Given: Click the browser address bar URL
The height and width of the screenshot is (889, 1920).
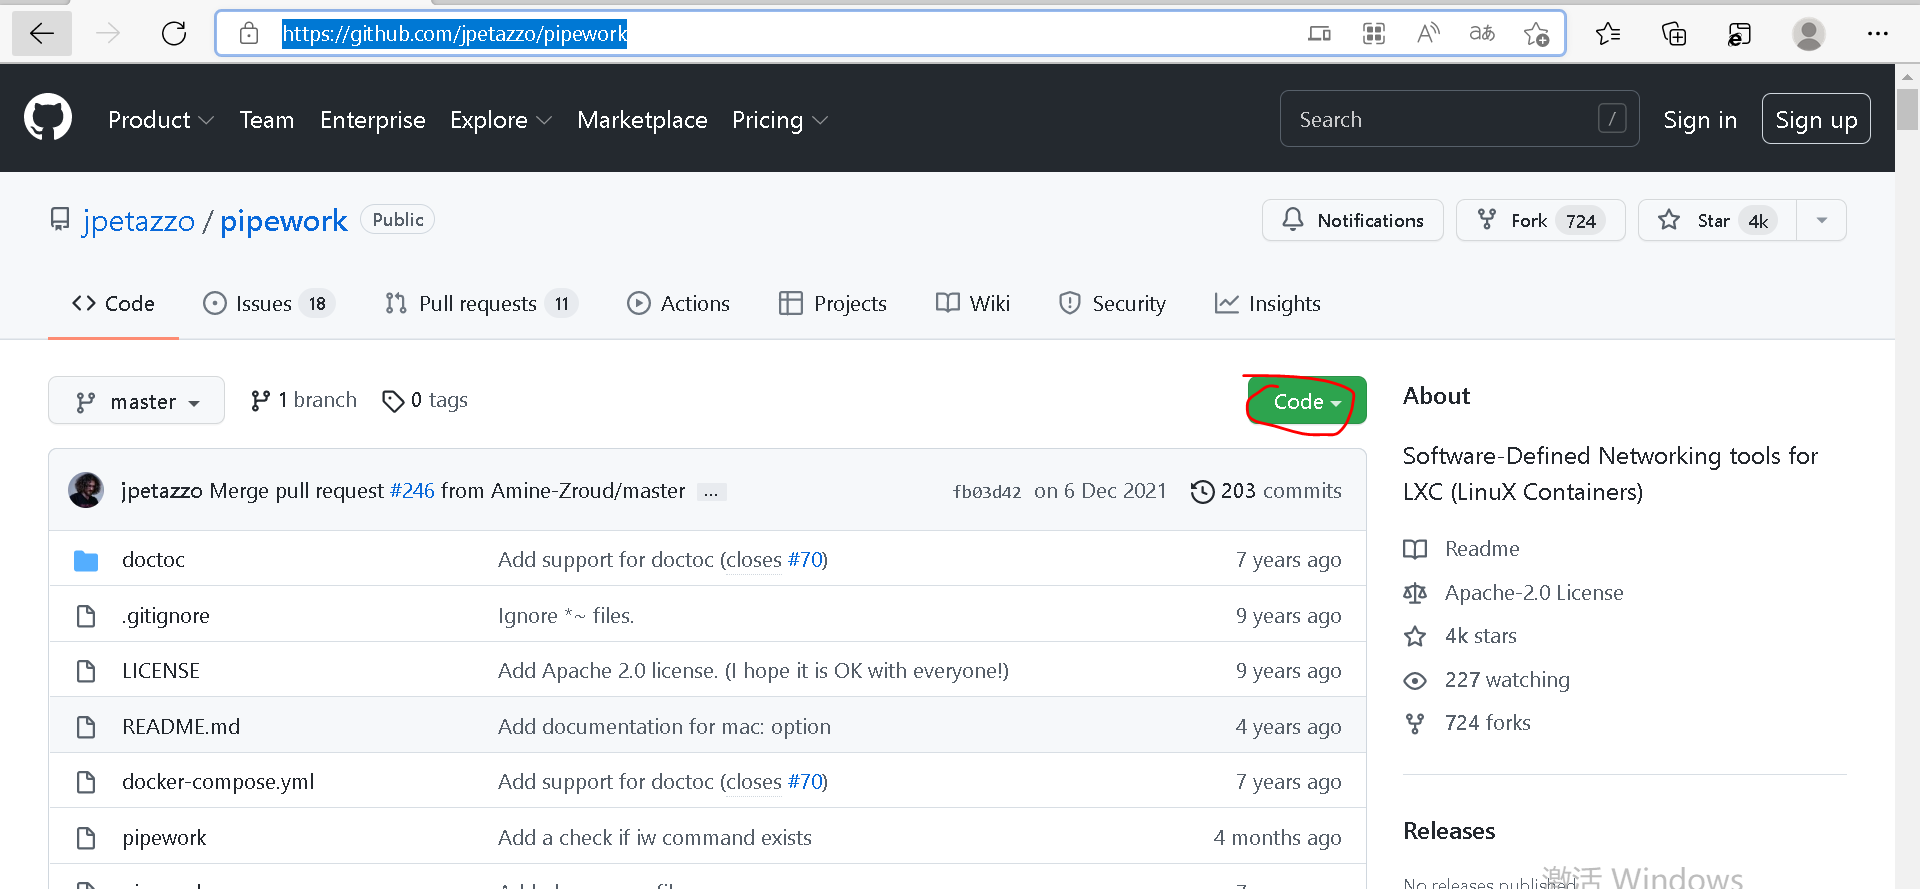Looking at the screenshot, I should point(455,34).
